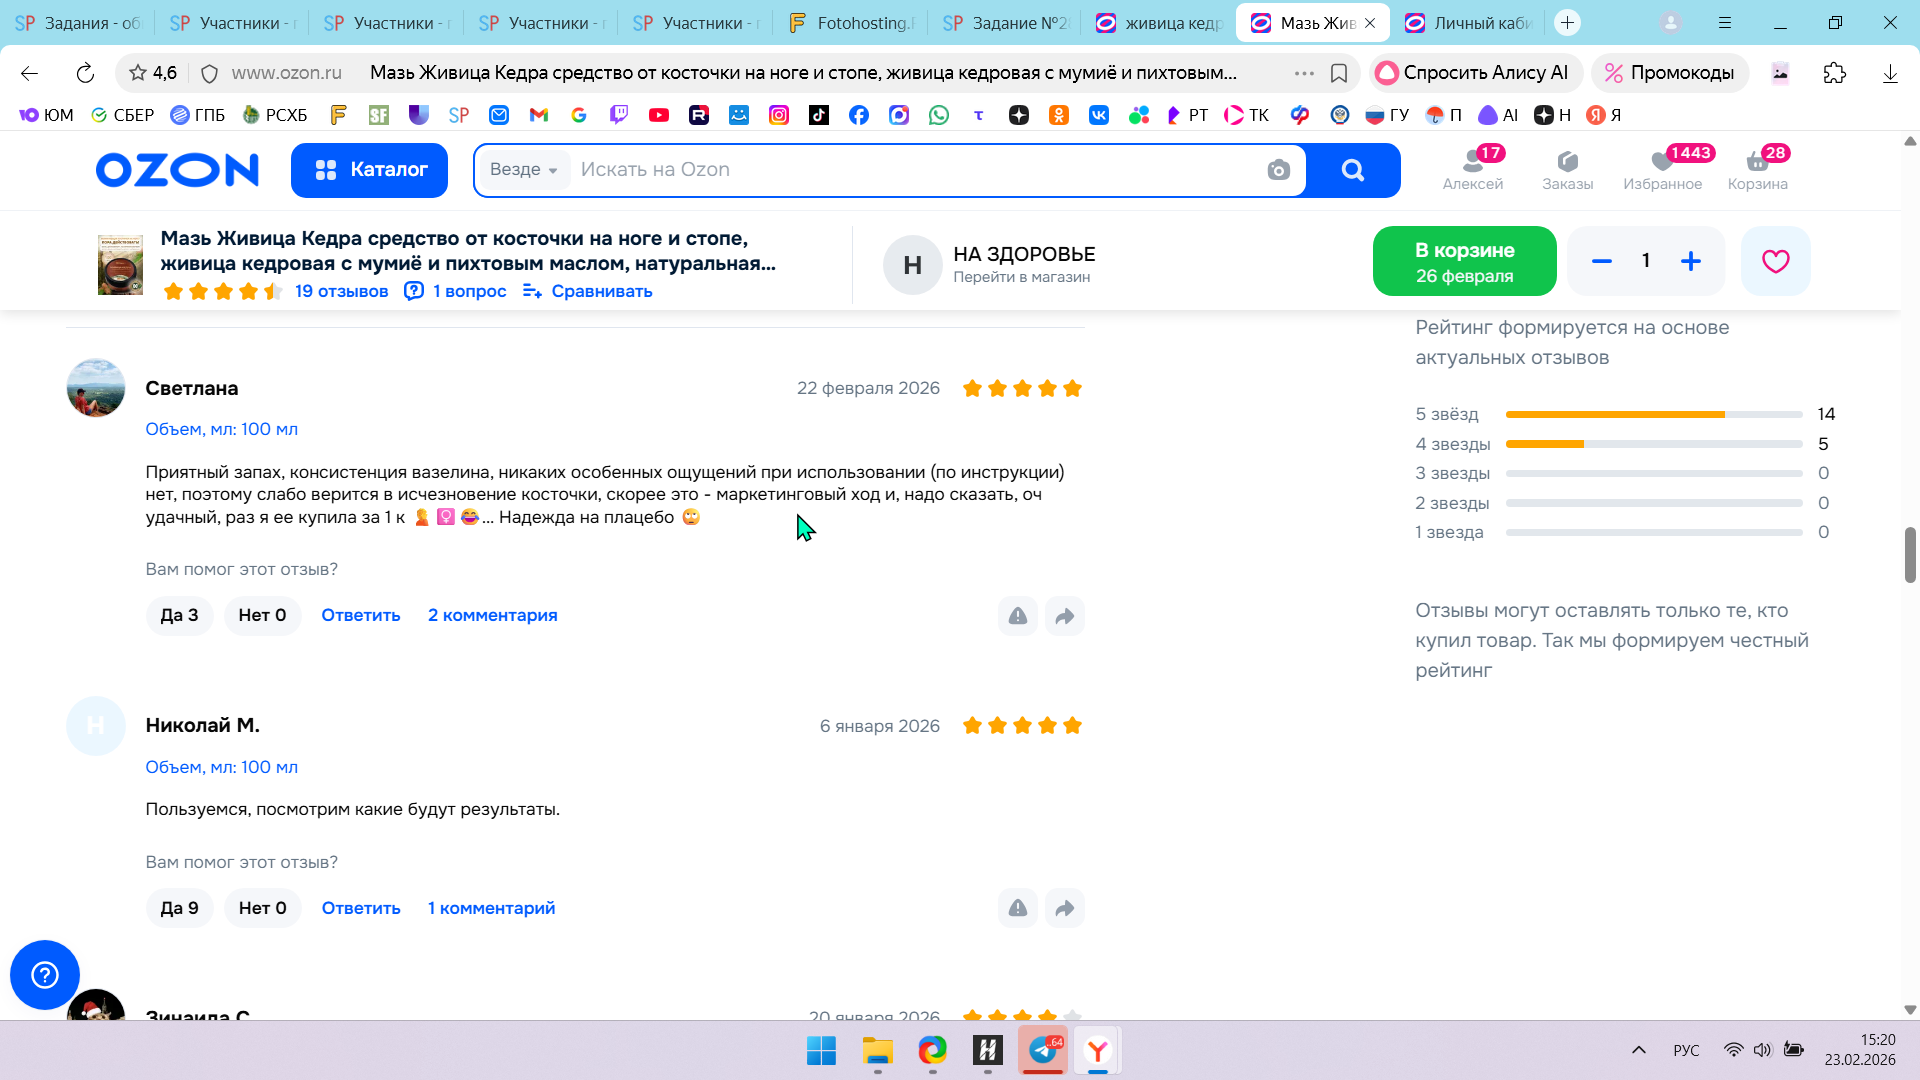Click the camera image search icon
Viewport: 1920px width, 1080px height.
pyautogui.click(x=1278, y=170)
